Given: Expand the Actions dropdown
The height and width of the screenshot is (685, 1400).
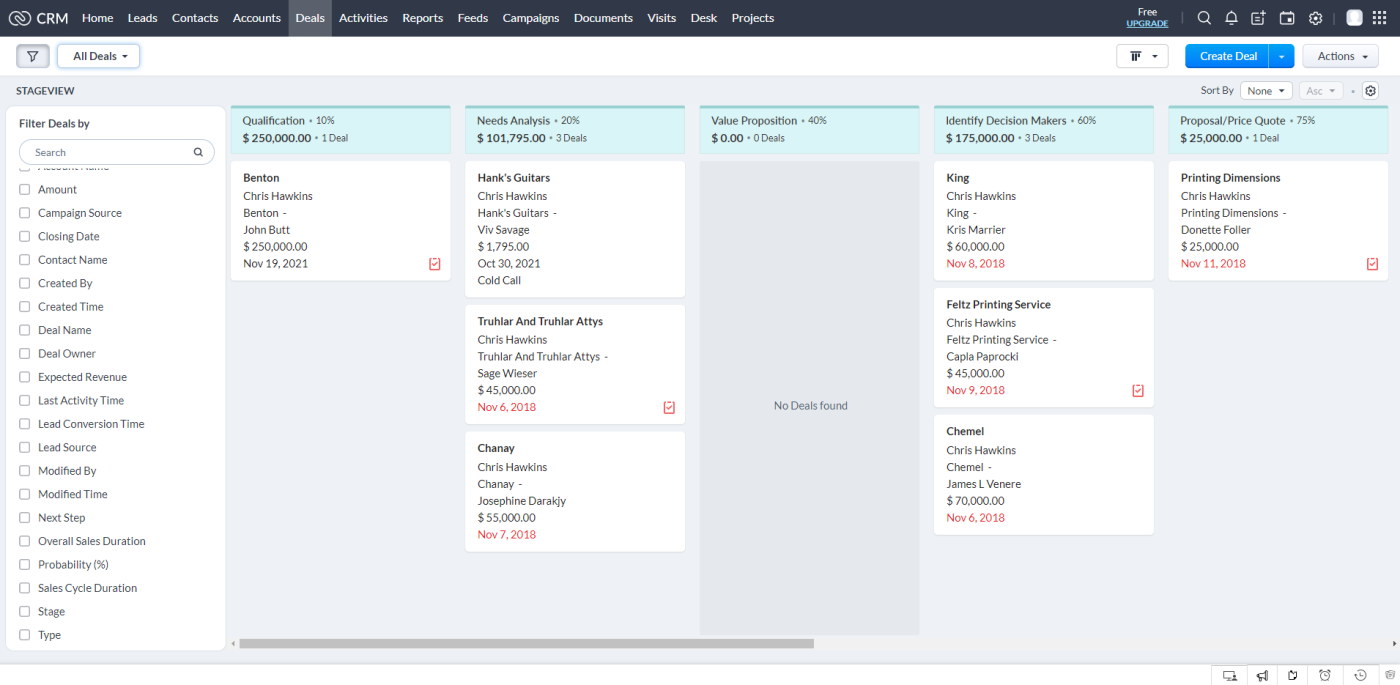Looking at the screenshot, I should tap(1340, 56).
